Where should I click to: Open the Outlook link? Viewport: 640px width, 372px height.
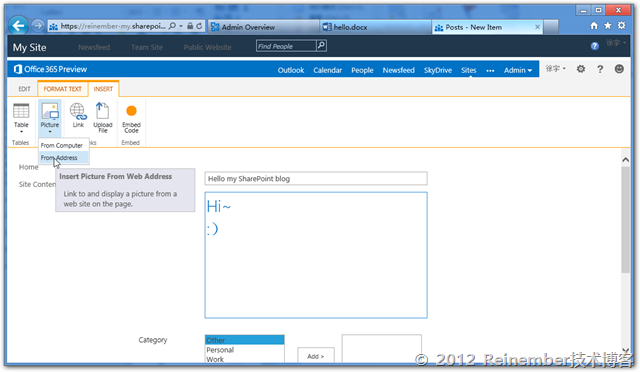pyautogui.click(x=291, y=70)
